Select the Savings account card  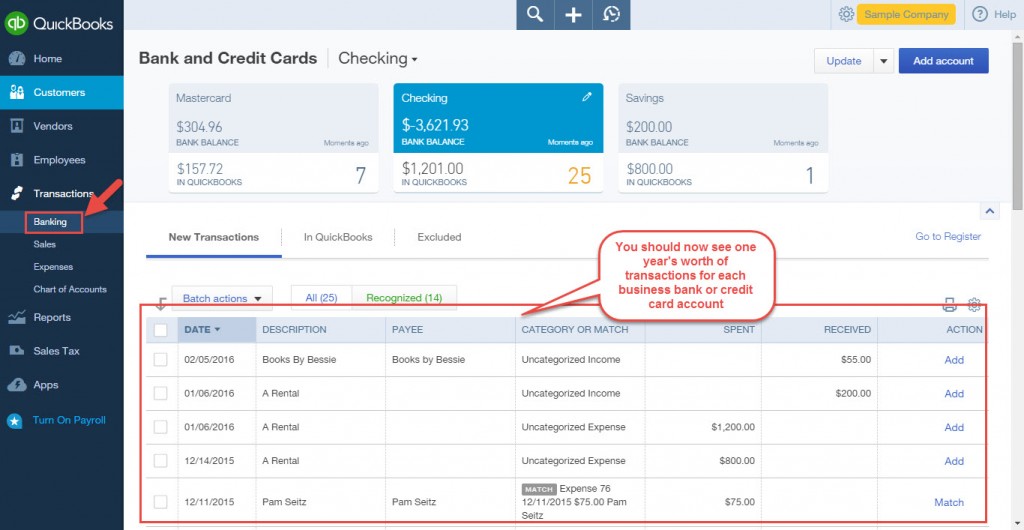coord(723,138)
